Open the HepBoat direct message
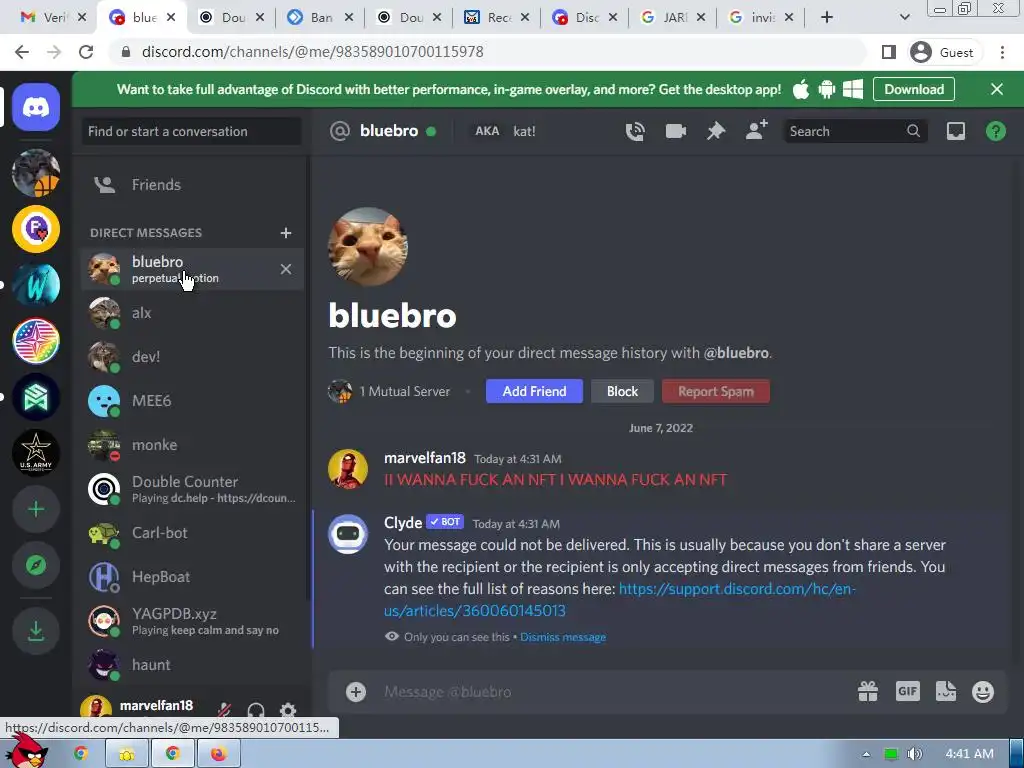This screenshot has width=1024, height=768. [193, 577]
